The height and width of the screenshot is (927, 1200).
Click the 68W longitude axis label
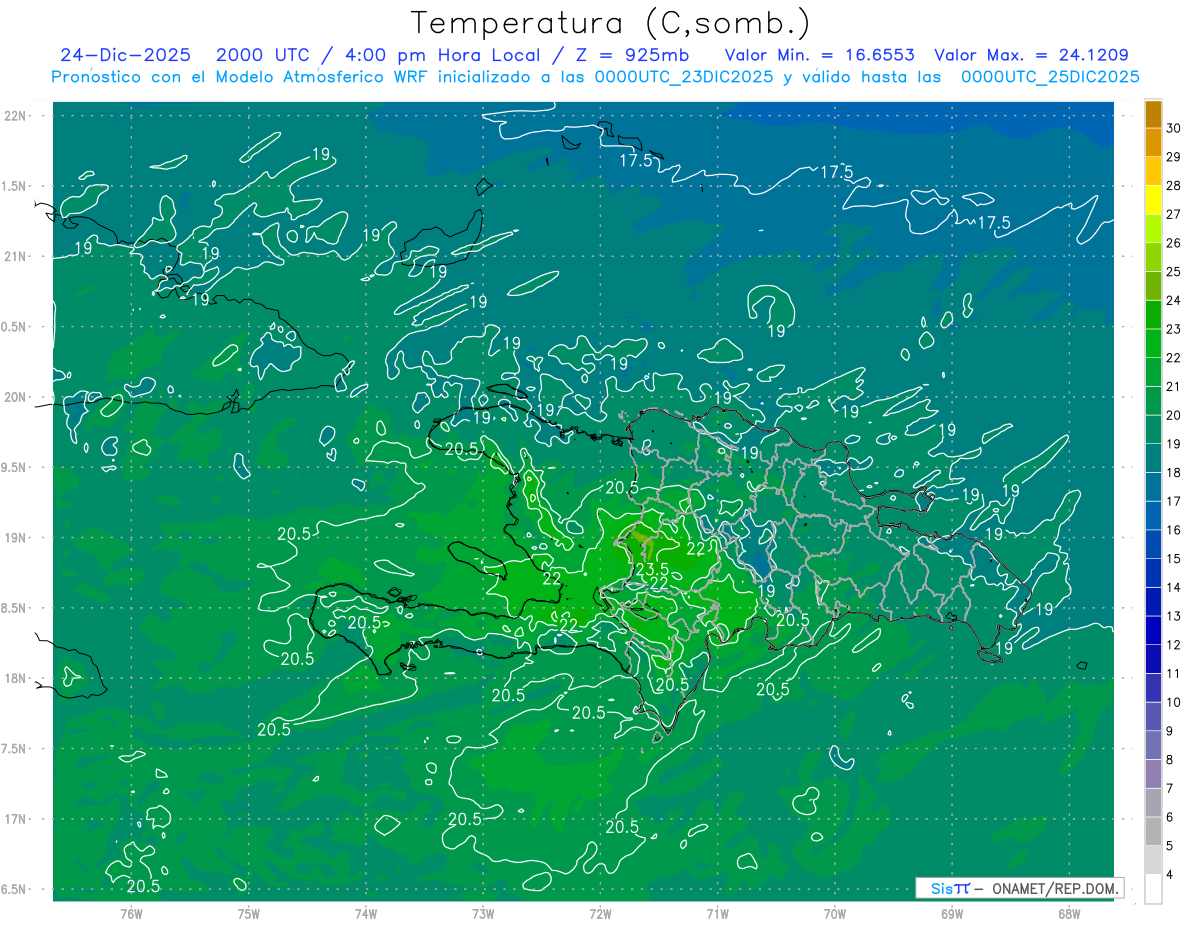tap(1069, 914)
